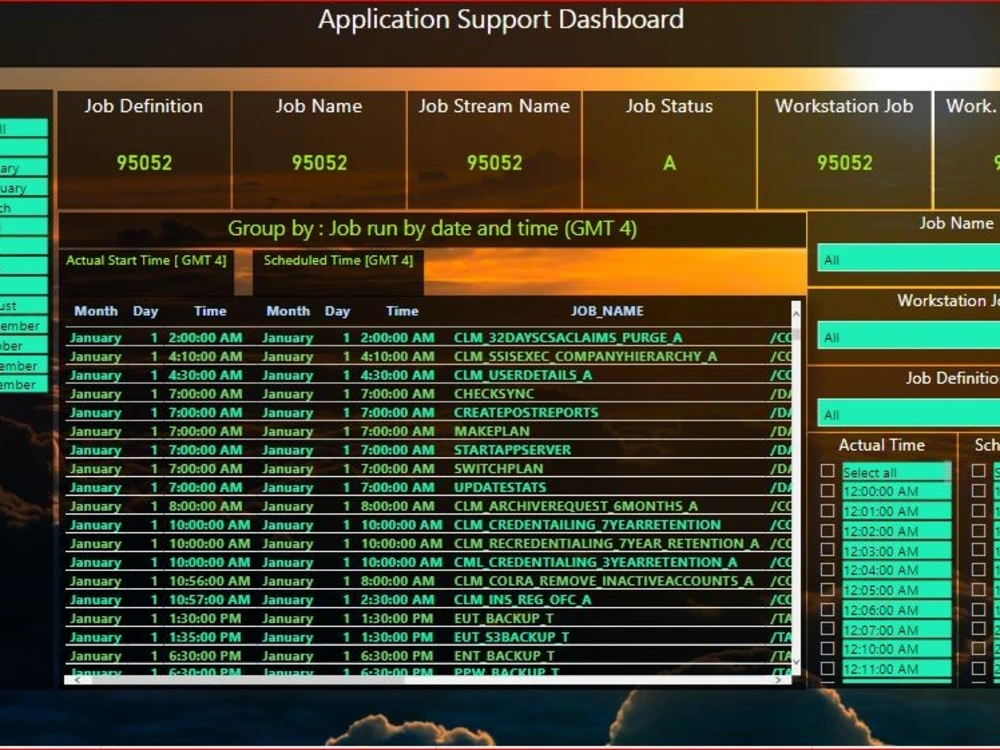
Task: Select the Job Stream Name card
Action: (494, 149)
